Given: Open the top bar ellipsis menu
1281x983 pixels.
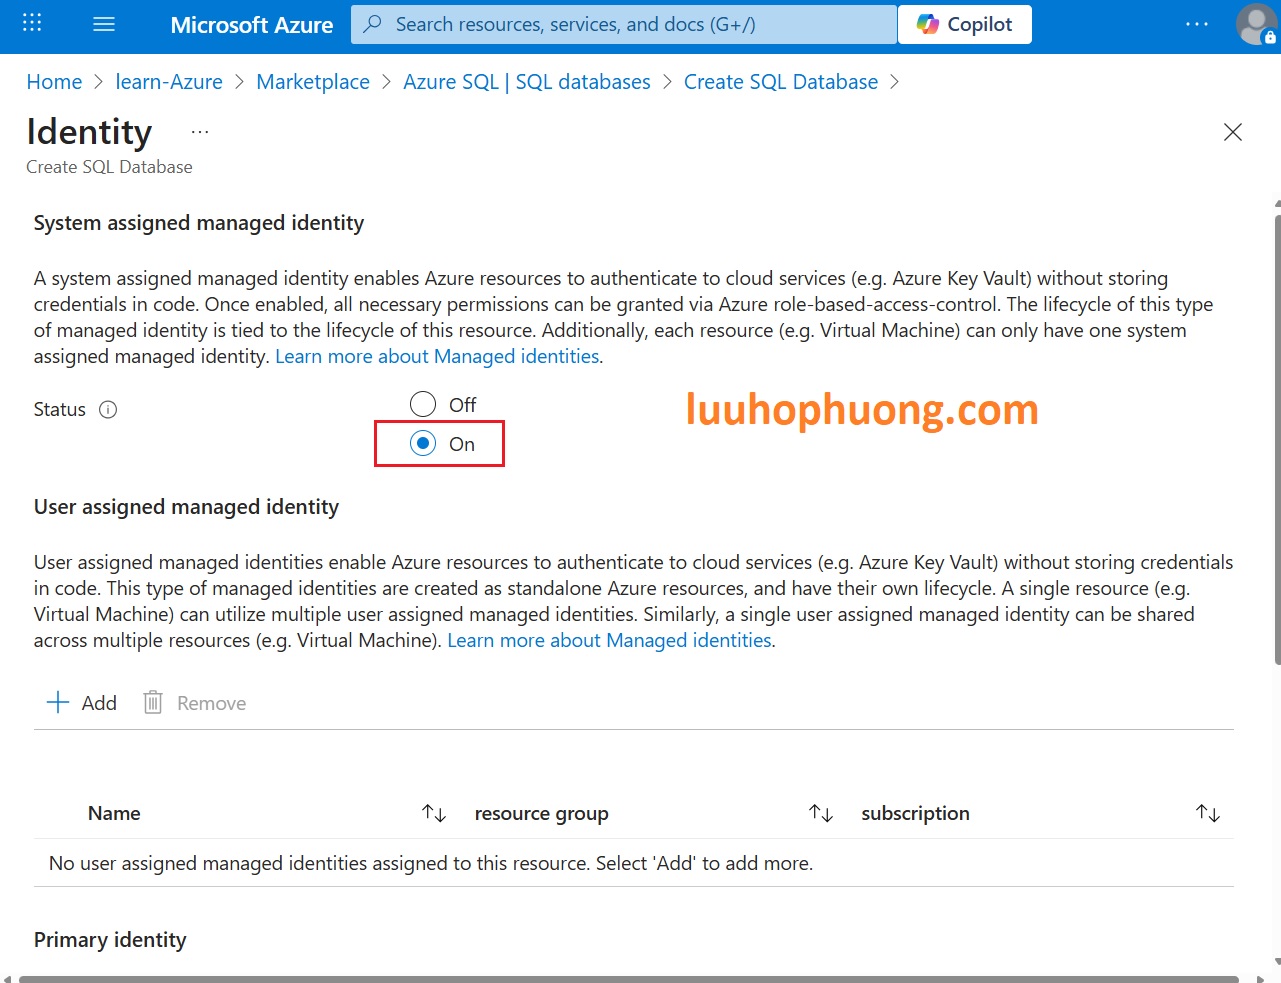Looking at the screenshot, I should point(1196,24).
